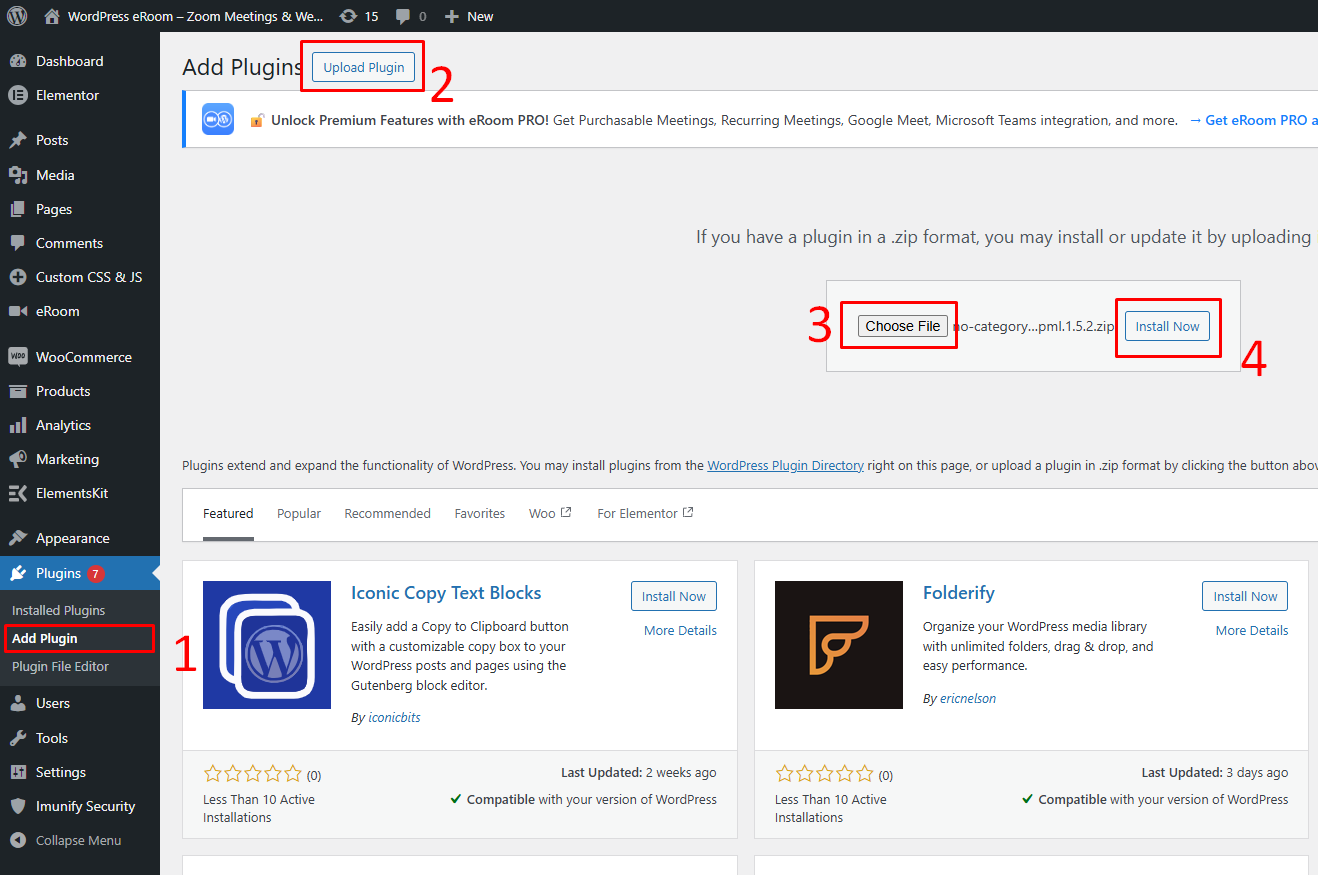Click the Tools wrench icon
The width and height of the screenshot is (1318, 875).
(x=18, y=738)
